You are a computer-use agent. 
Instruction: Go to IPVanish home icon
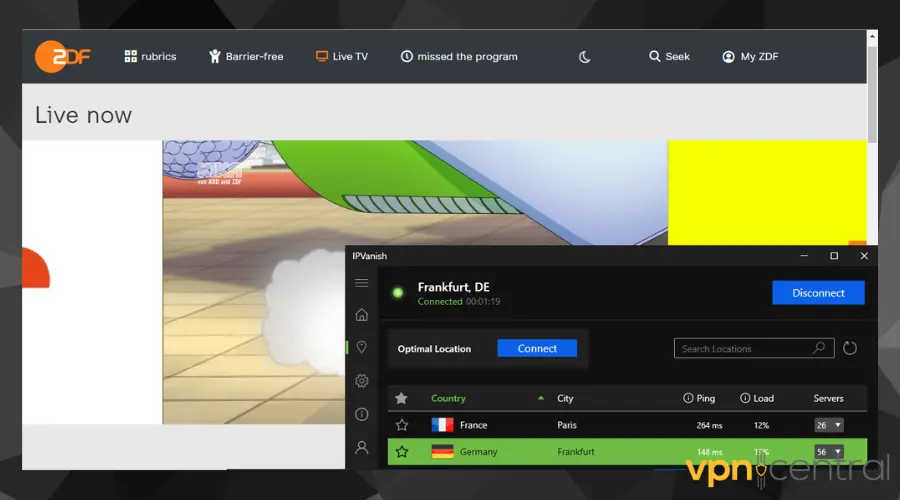point(362,315)
